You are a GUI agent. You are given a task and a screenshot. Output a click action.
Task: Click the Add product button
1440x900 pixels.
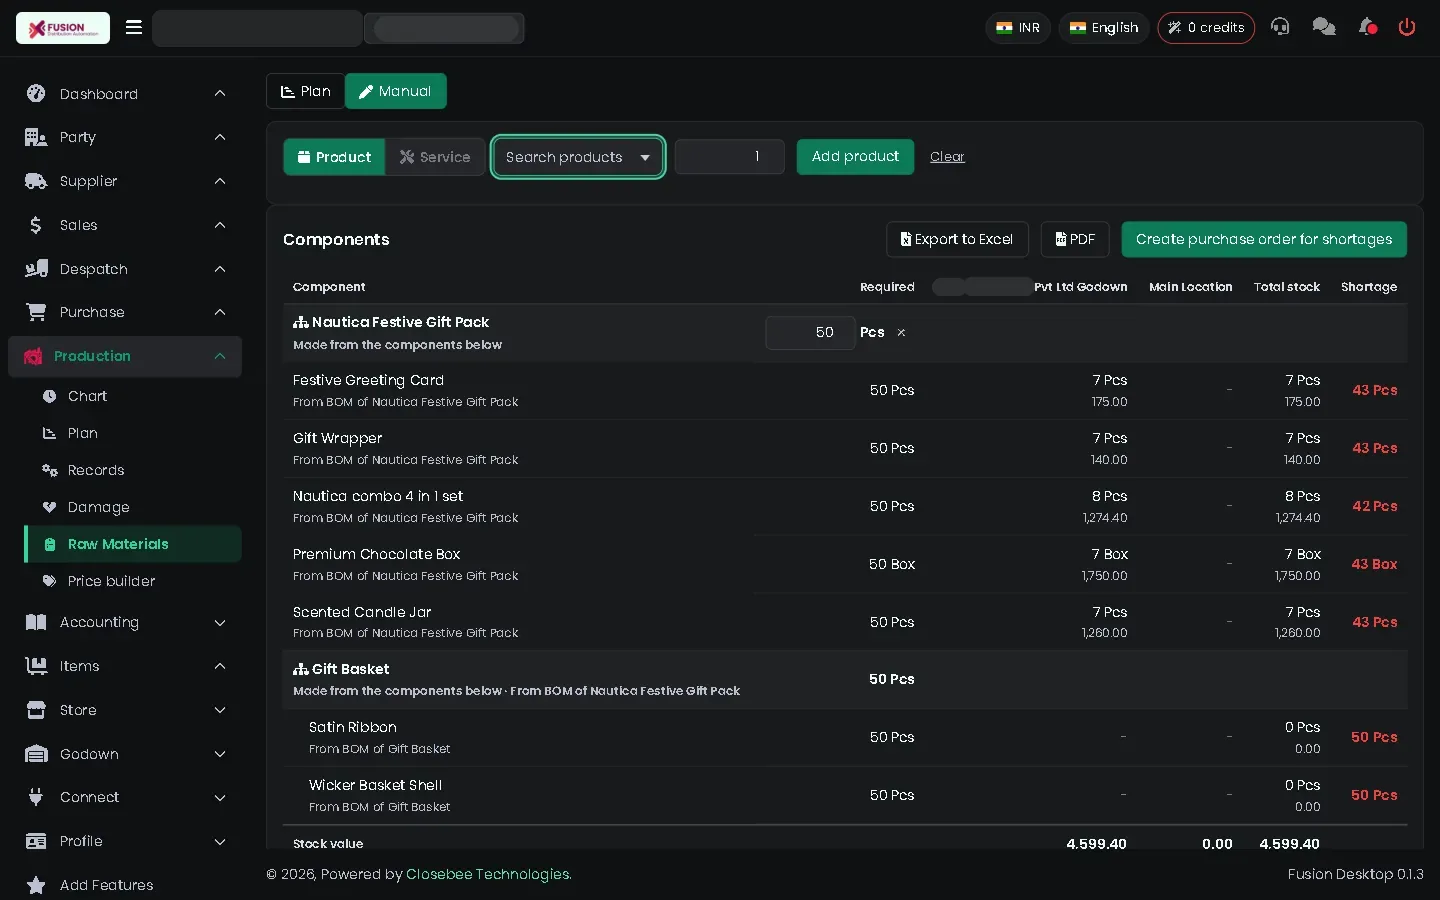855,157
